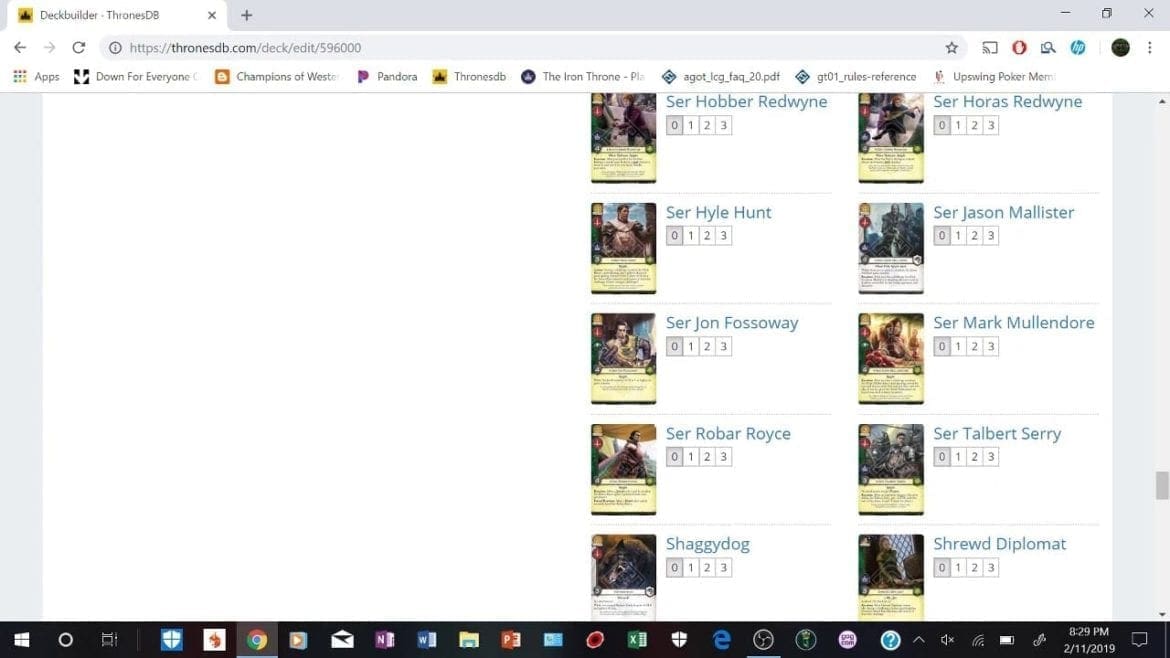Show hidden tray icons chevron

(919, 640)
